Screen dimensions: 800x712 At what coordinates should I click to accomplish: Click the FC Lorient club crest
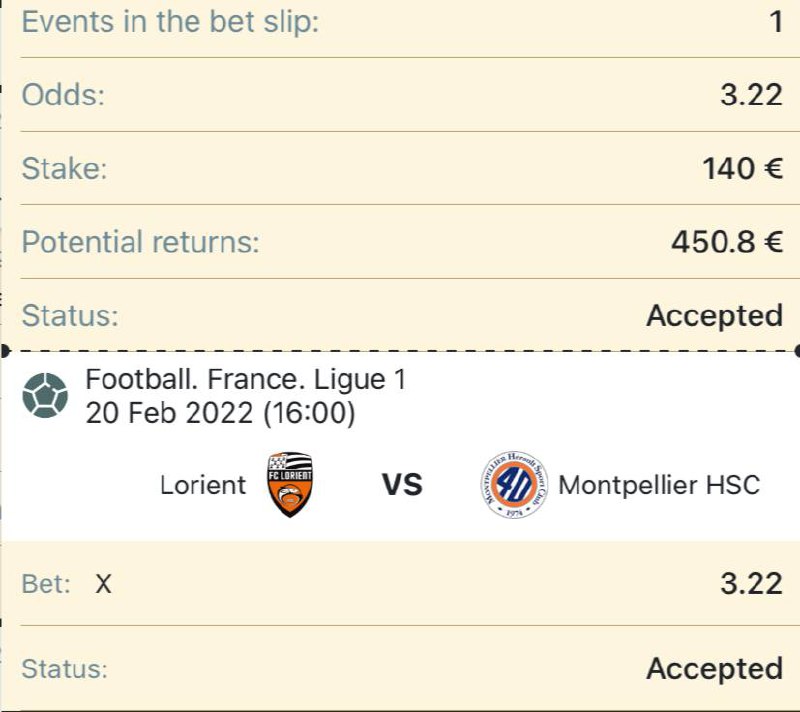(290, 485)
